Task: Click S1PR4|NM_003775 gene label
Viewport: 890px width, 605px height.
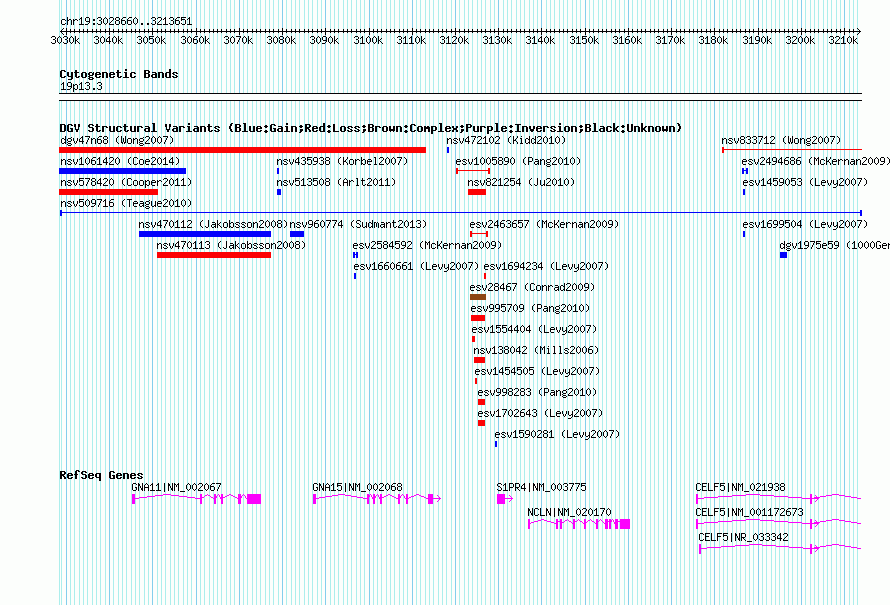Action: [x=541, y=487]
